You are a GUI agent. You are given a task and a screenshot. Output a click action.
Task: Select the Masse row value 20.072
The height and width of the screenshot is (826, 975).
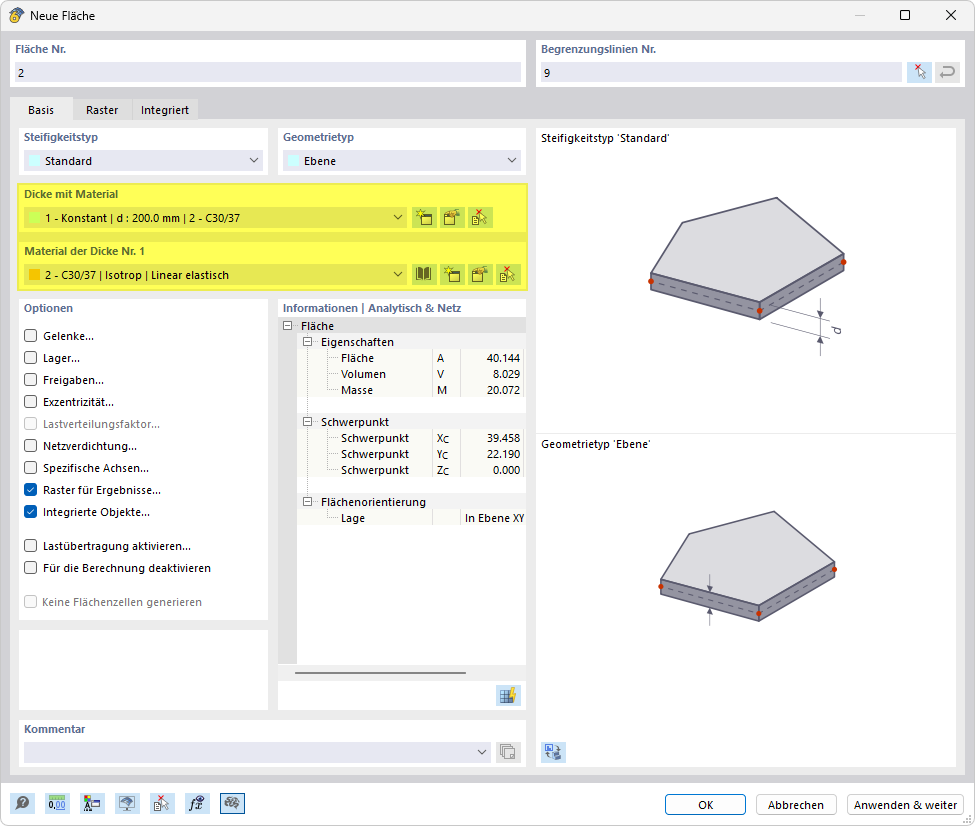503,390
